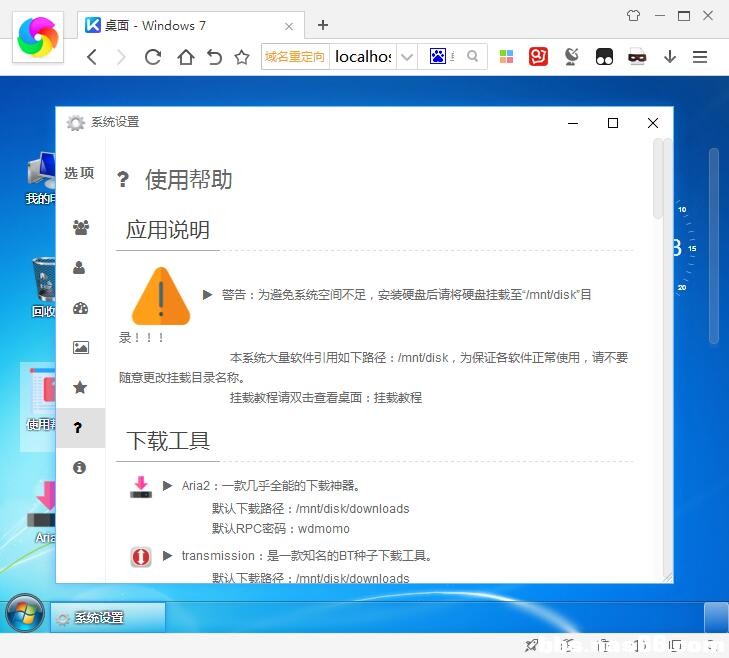
Task: Click the 挂载教程请双击查看桌面 text line
Action: click(x=326, y=397)
